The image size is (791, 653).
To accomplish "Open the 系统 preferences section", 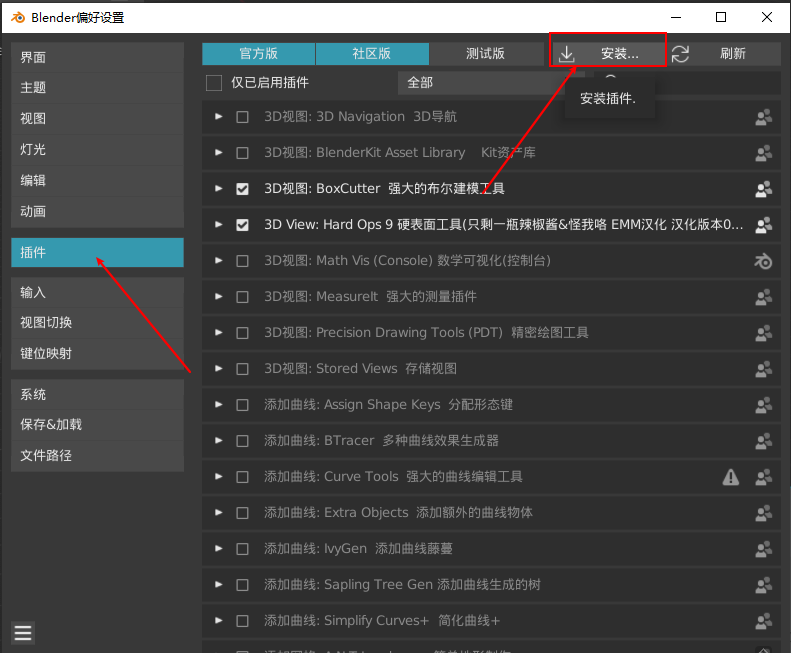I will point(97,395).
